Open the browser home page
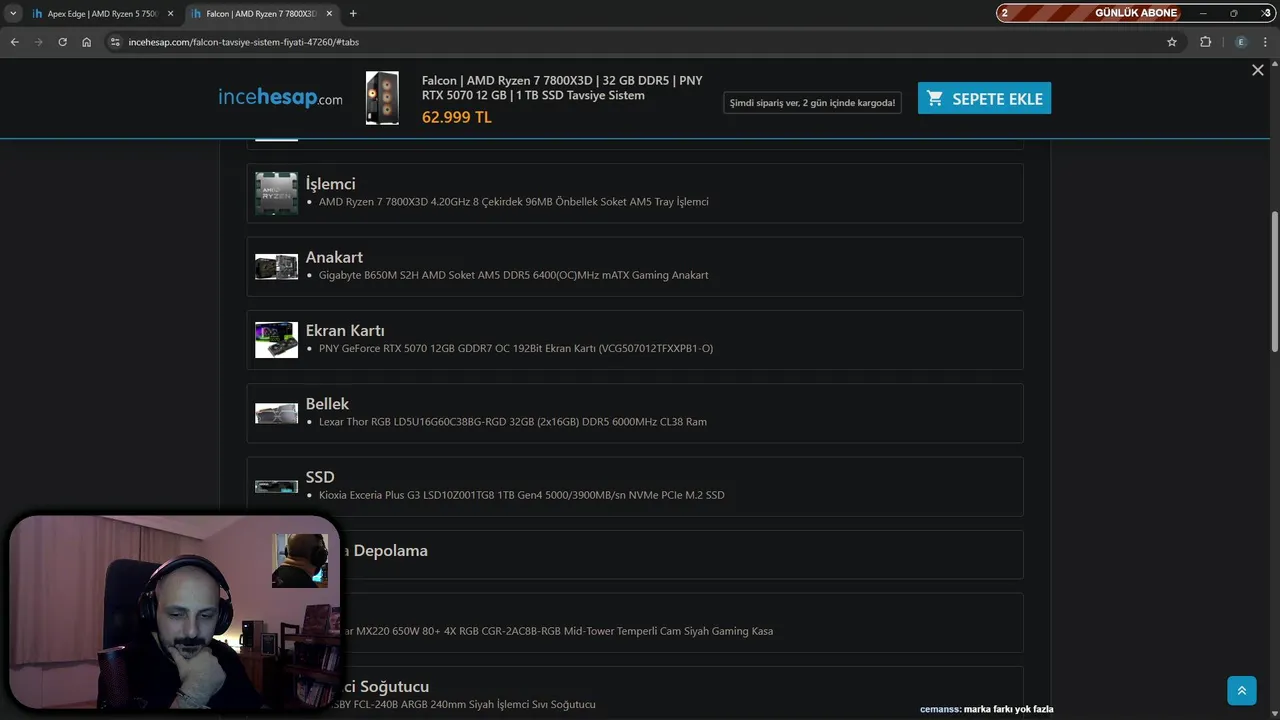This screenshot has height=720, width=1280. [87, 42]
